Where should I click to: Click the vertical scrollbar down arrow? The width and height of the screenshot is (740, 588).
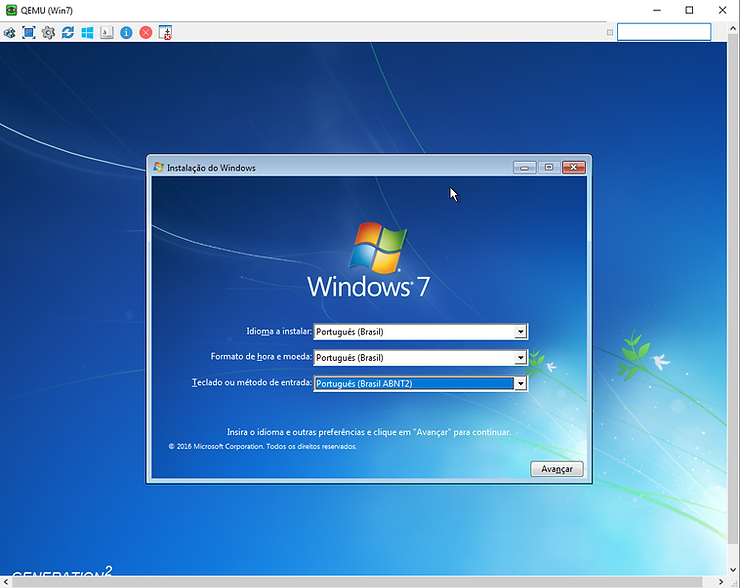733,570
